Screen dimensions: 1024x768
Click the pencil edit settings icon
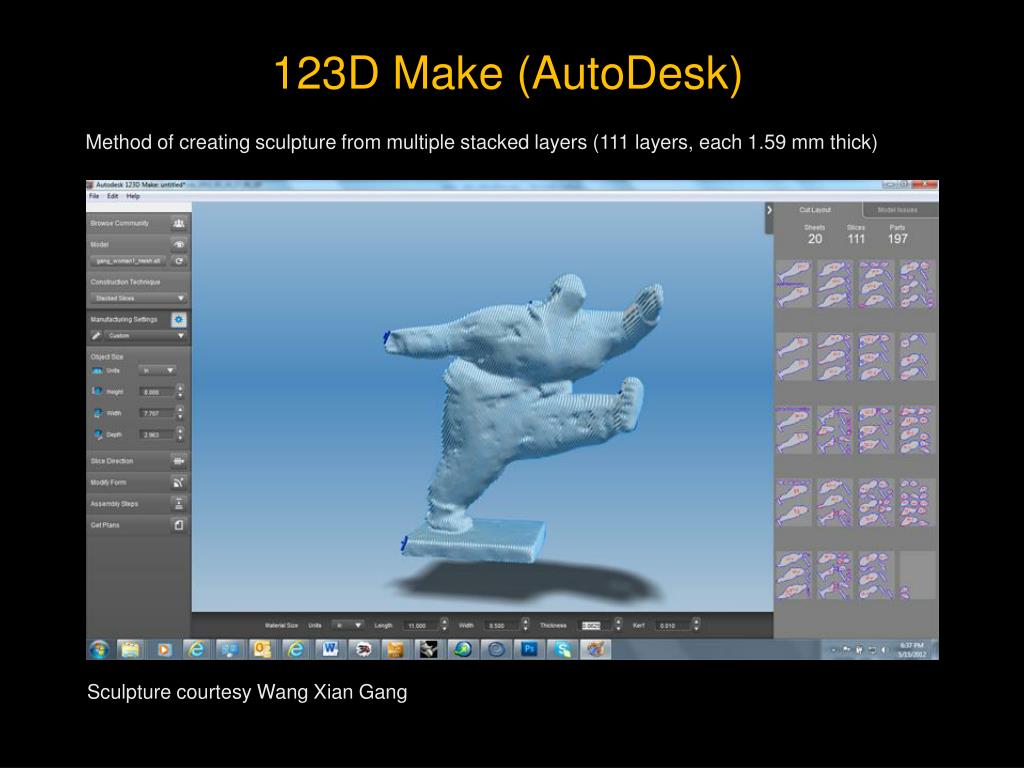coord(96,336)
